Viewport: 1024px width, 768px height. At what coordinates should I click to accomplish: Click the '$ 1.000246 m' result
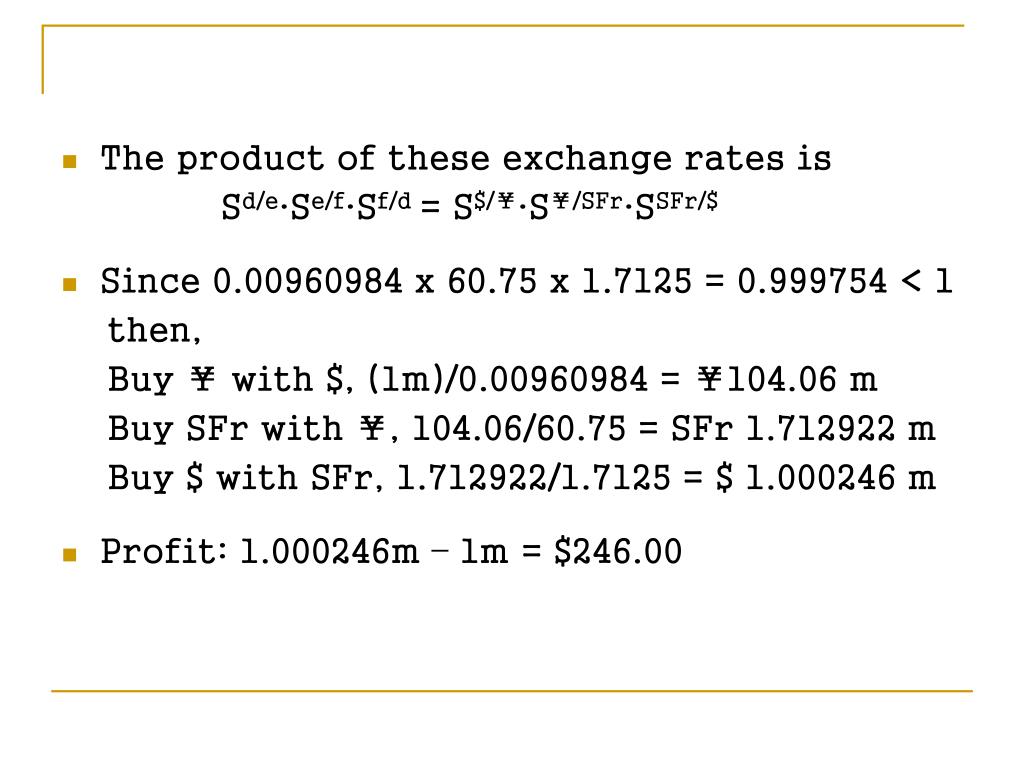pyautogui.click(x=825, y=477)
